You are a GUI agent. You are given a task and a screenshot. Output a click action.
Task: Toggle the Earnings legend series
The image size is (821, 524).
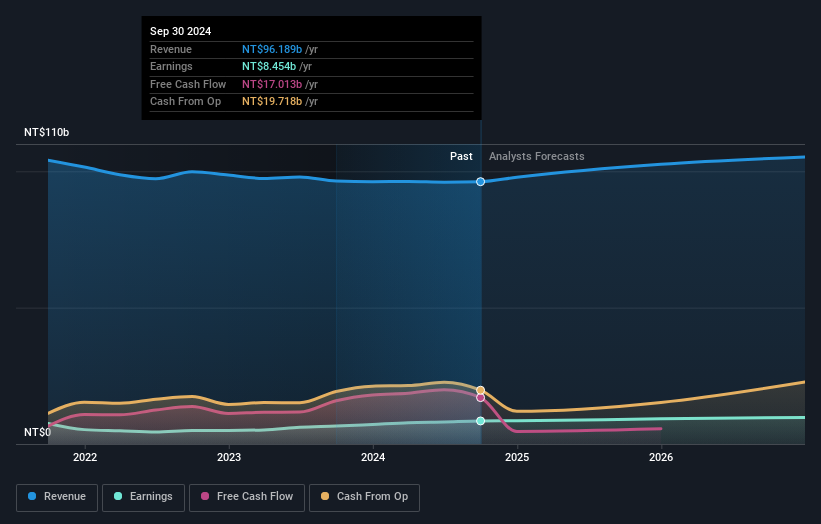(x=143, y=497)
